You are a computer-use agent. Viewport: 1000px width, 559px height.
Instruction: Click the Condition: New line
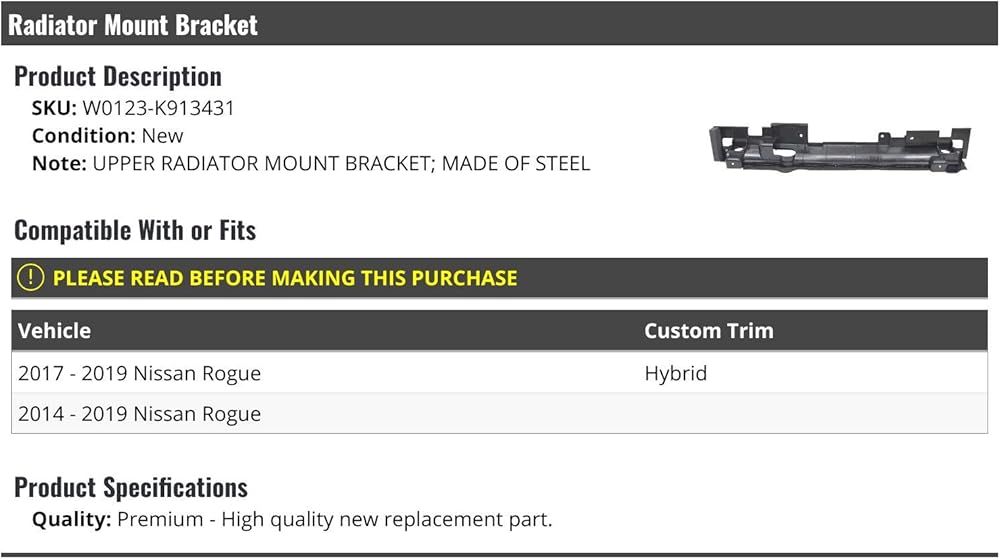[107, 136]
